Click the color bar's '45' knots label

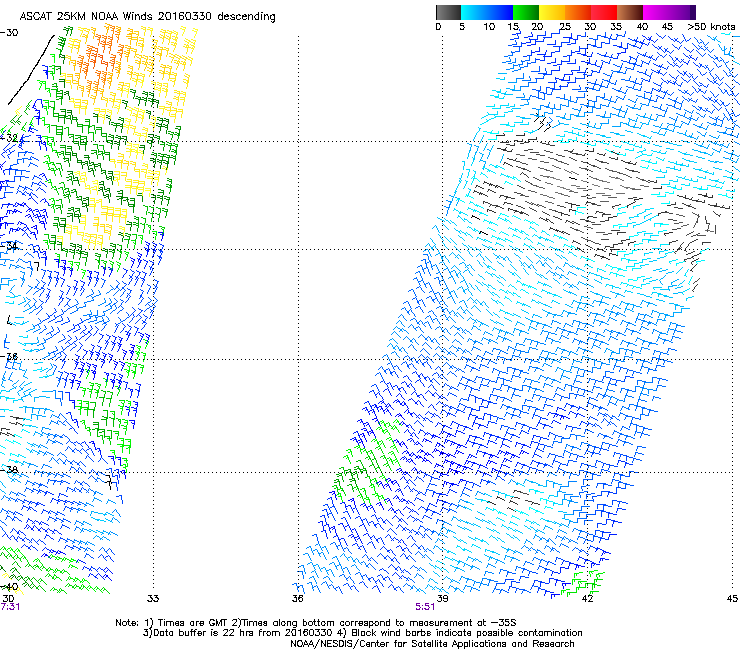(667, 27)
